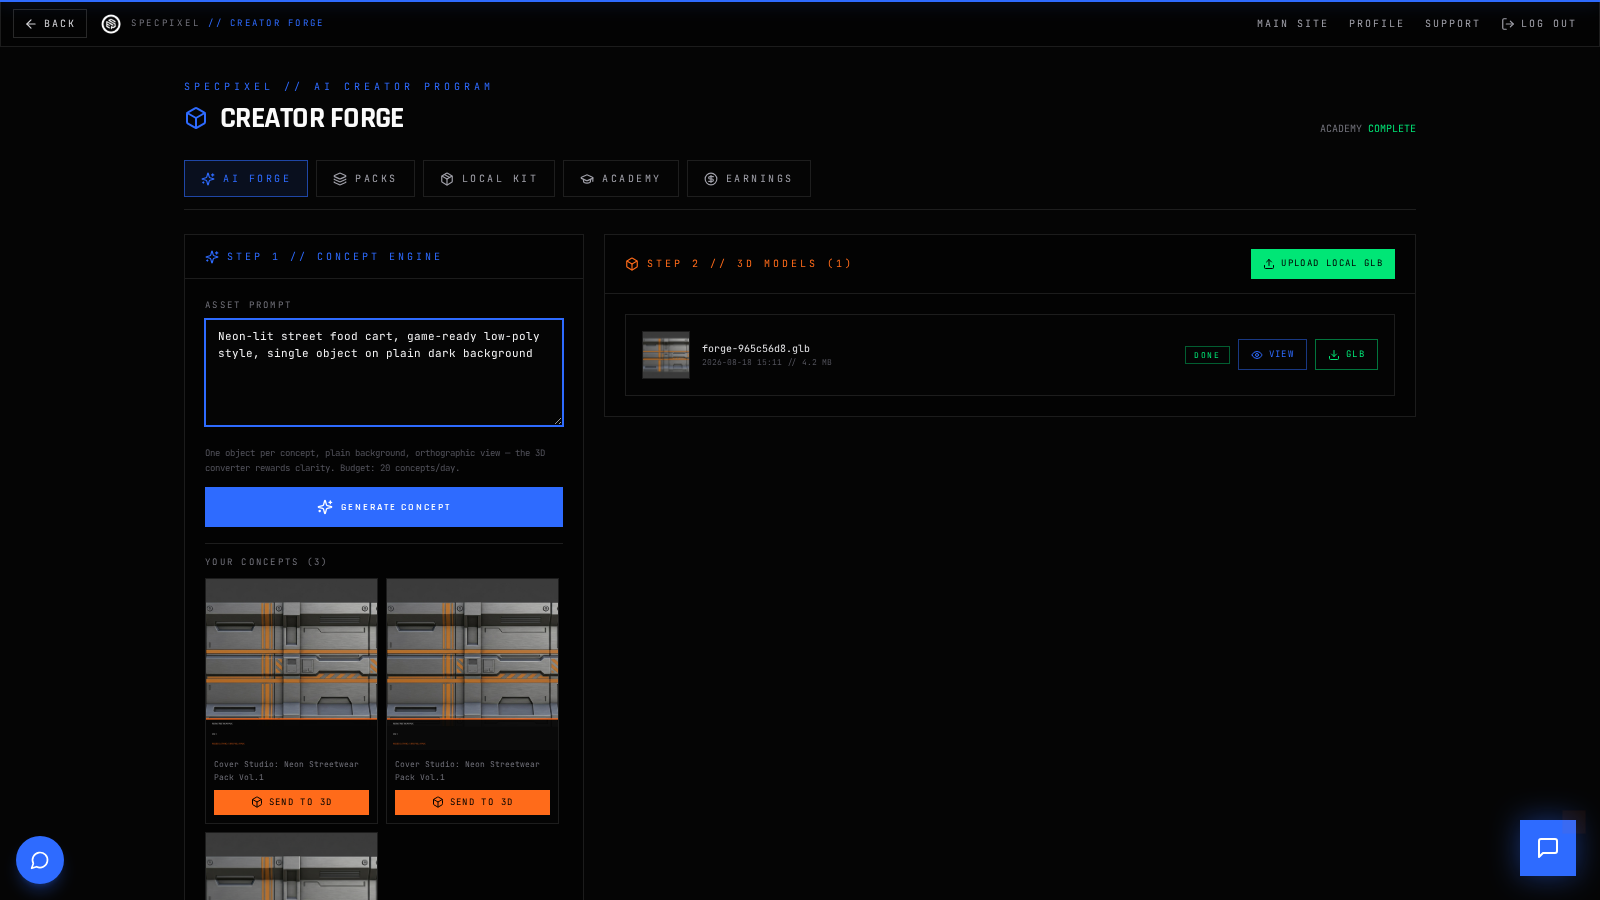Click Log Out

(x=1539, y=23)
